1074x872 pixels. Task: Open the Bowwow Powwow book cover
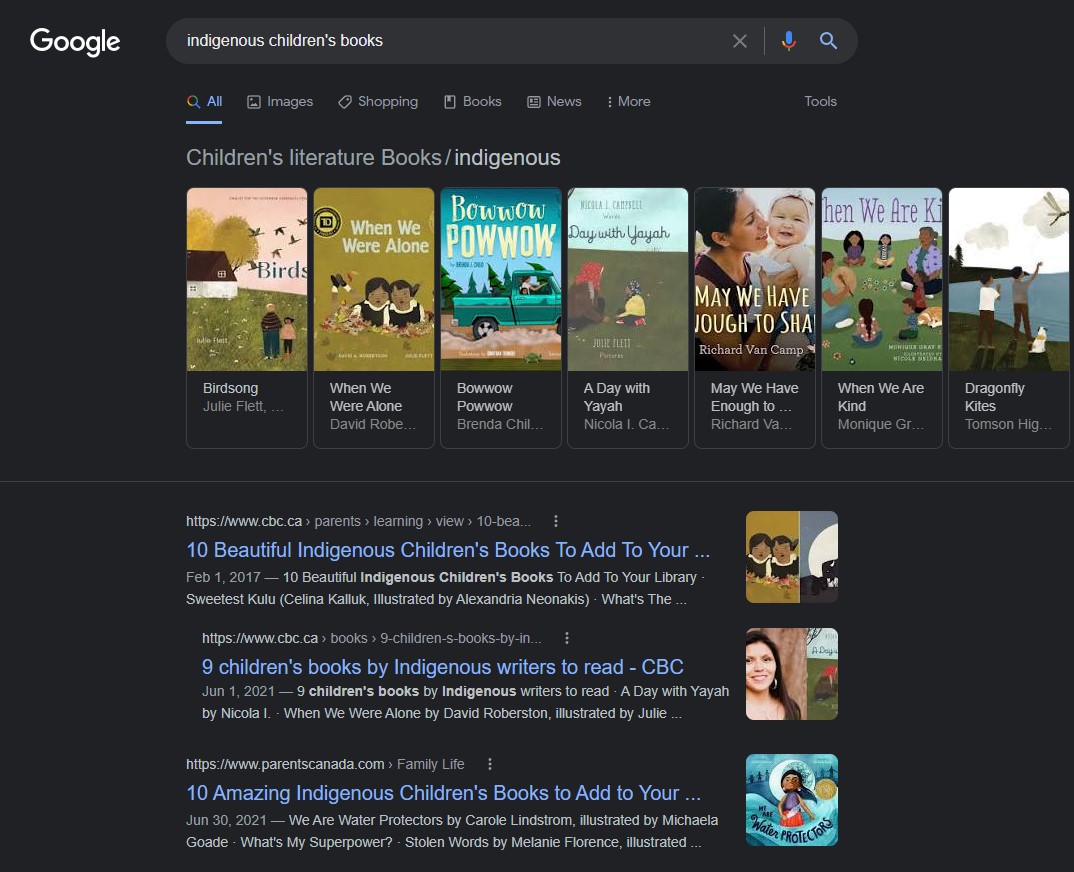pyautogui.click(x=501, y=279)
